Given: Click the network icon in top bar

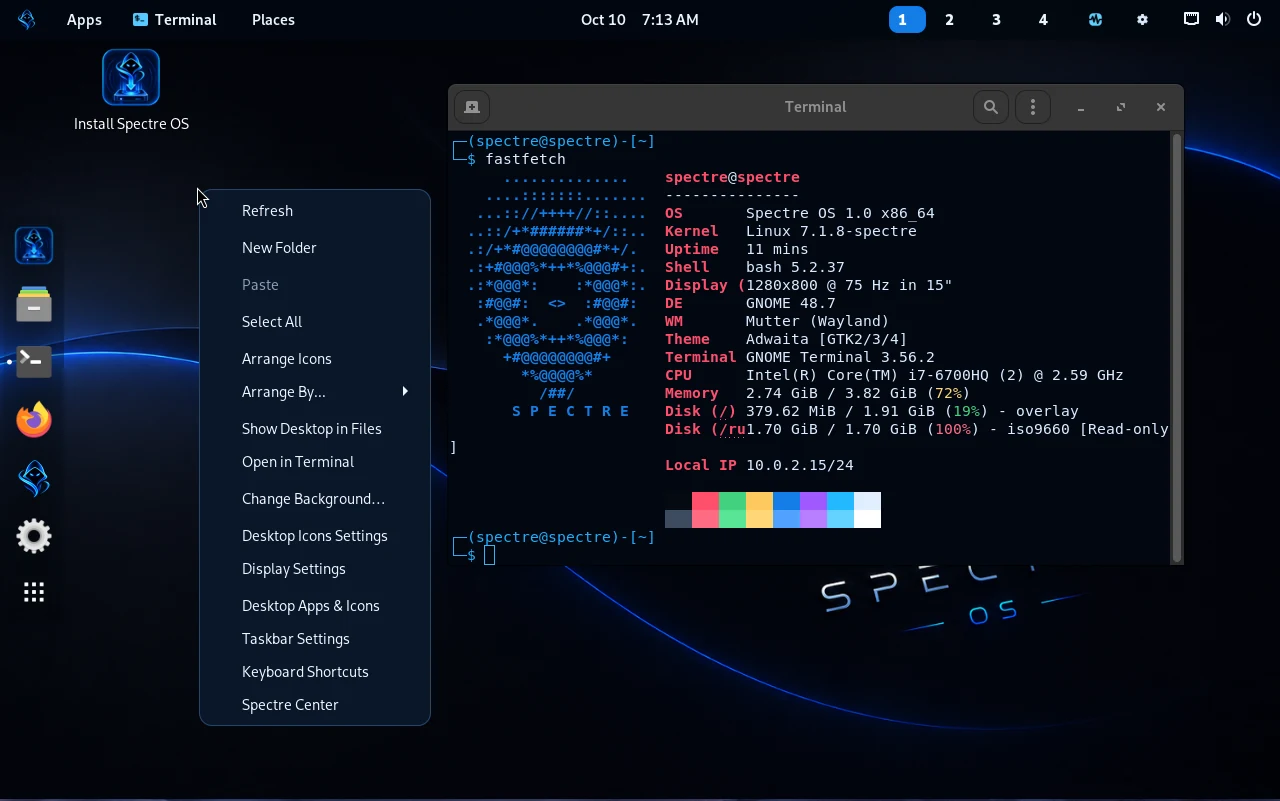Looking at the screenshot, I should 1191,19.
